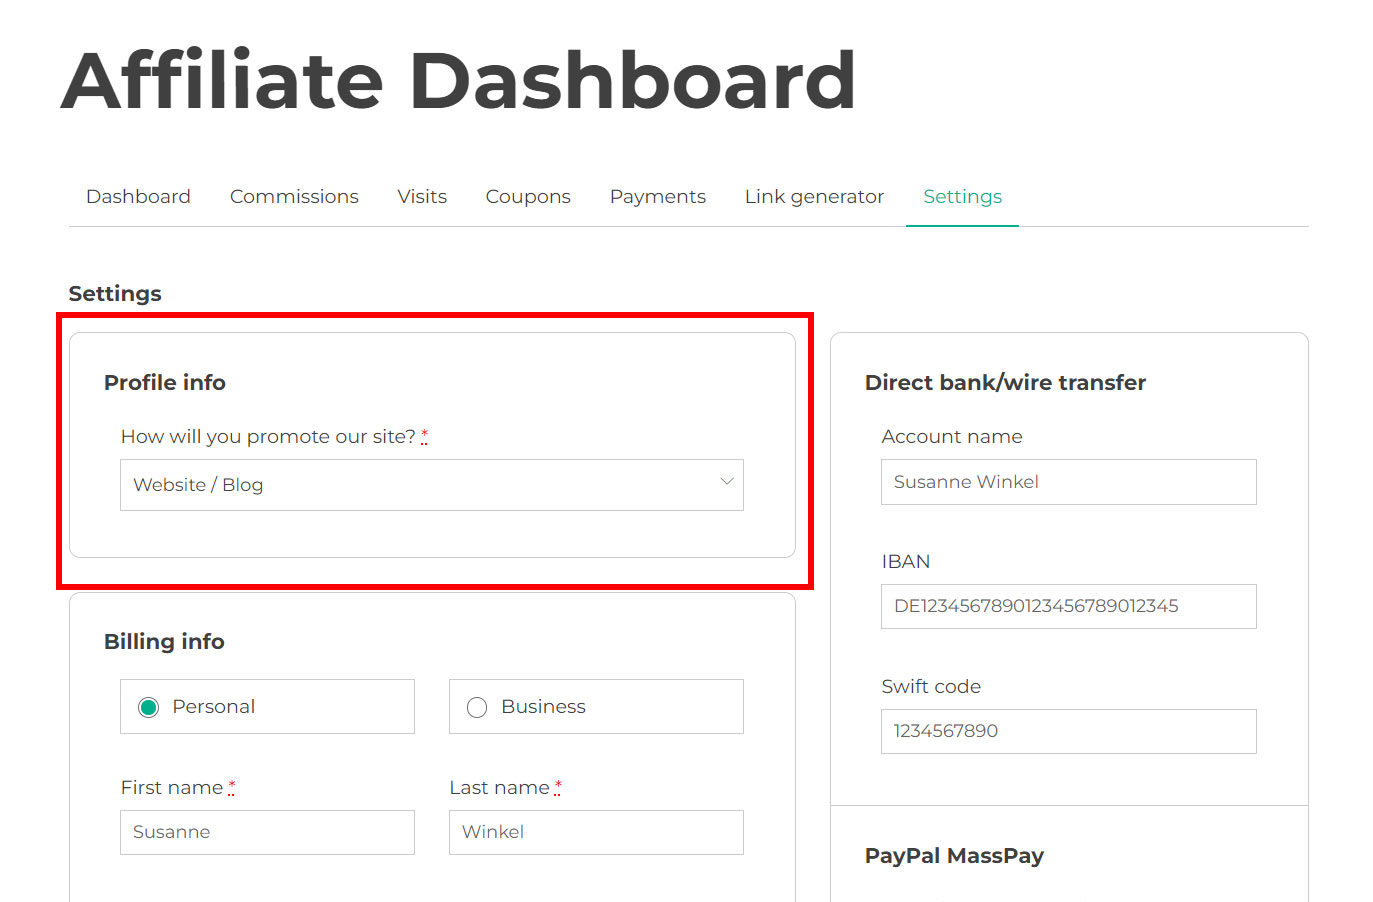Open the Dashboard tab
The image size is (1373, 902).
(x=138, y=197)
